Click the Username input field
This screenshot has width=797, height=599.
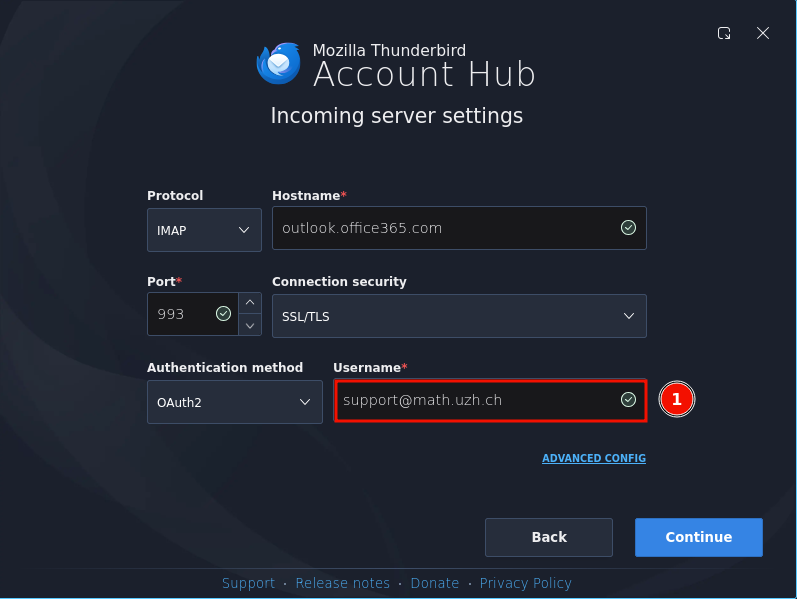coord(491,400)
